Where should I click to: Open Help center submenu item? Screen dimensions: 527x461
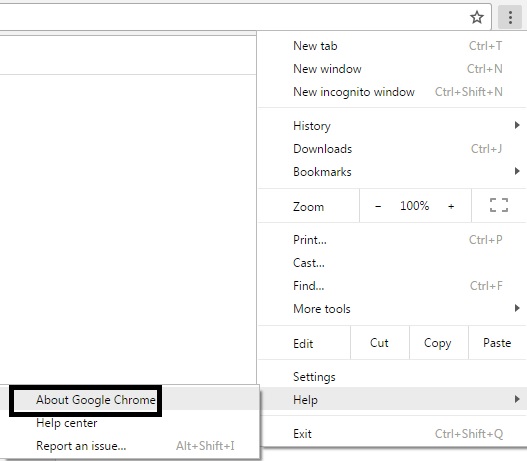tap(129, 423)
